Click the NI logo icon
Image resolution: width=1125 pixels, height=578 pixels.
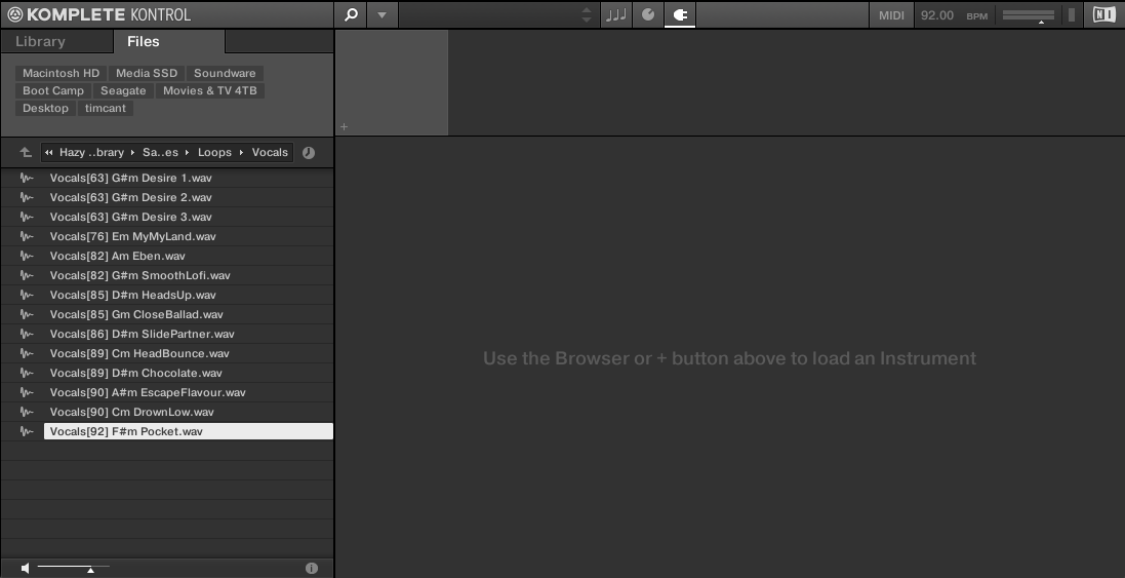[x=1104, y=15]
